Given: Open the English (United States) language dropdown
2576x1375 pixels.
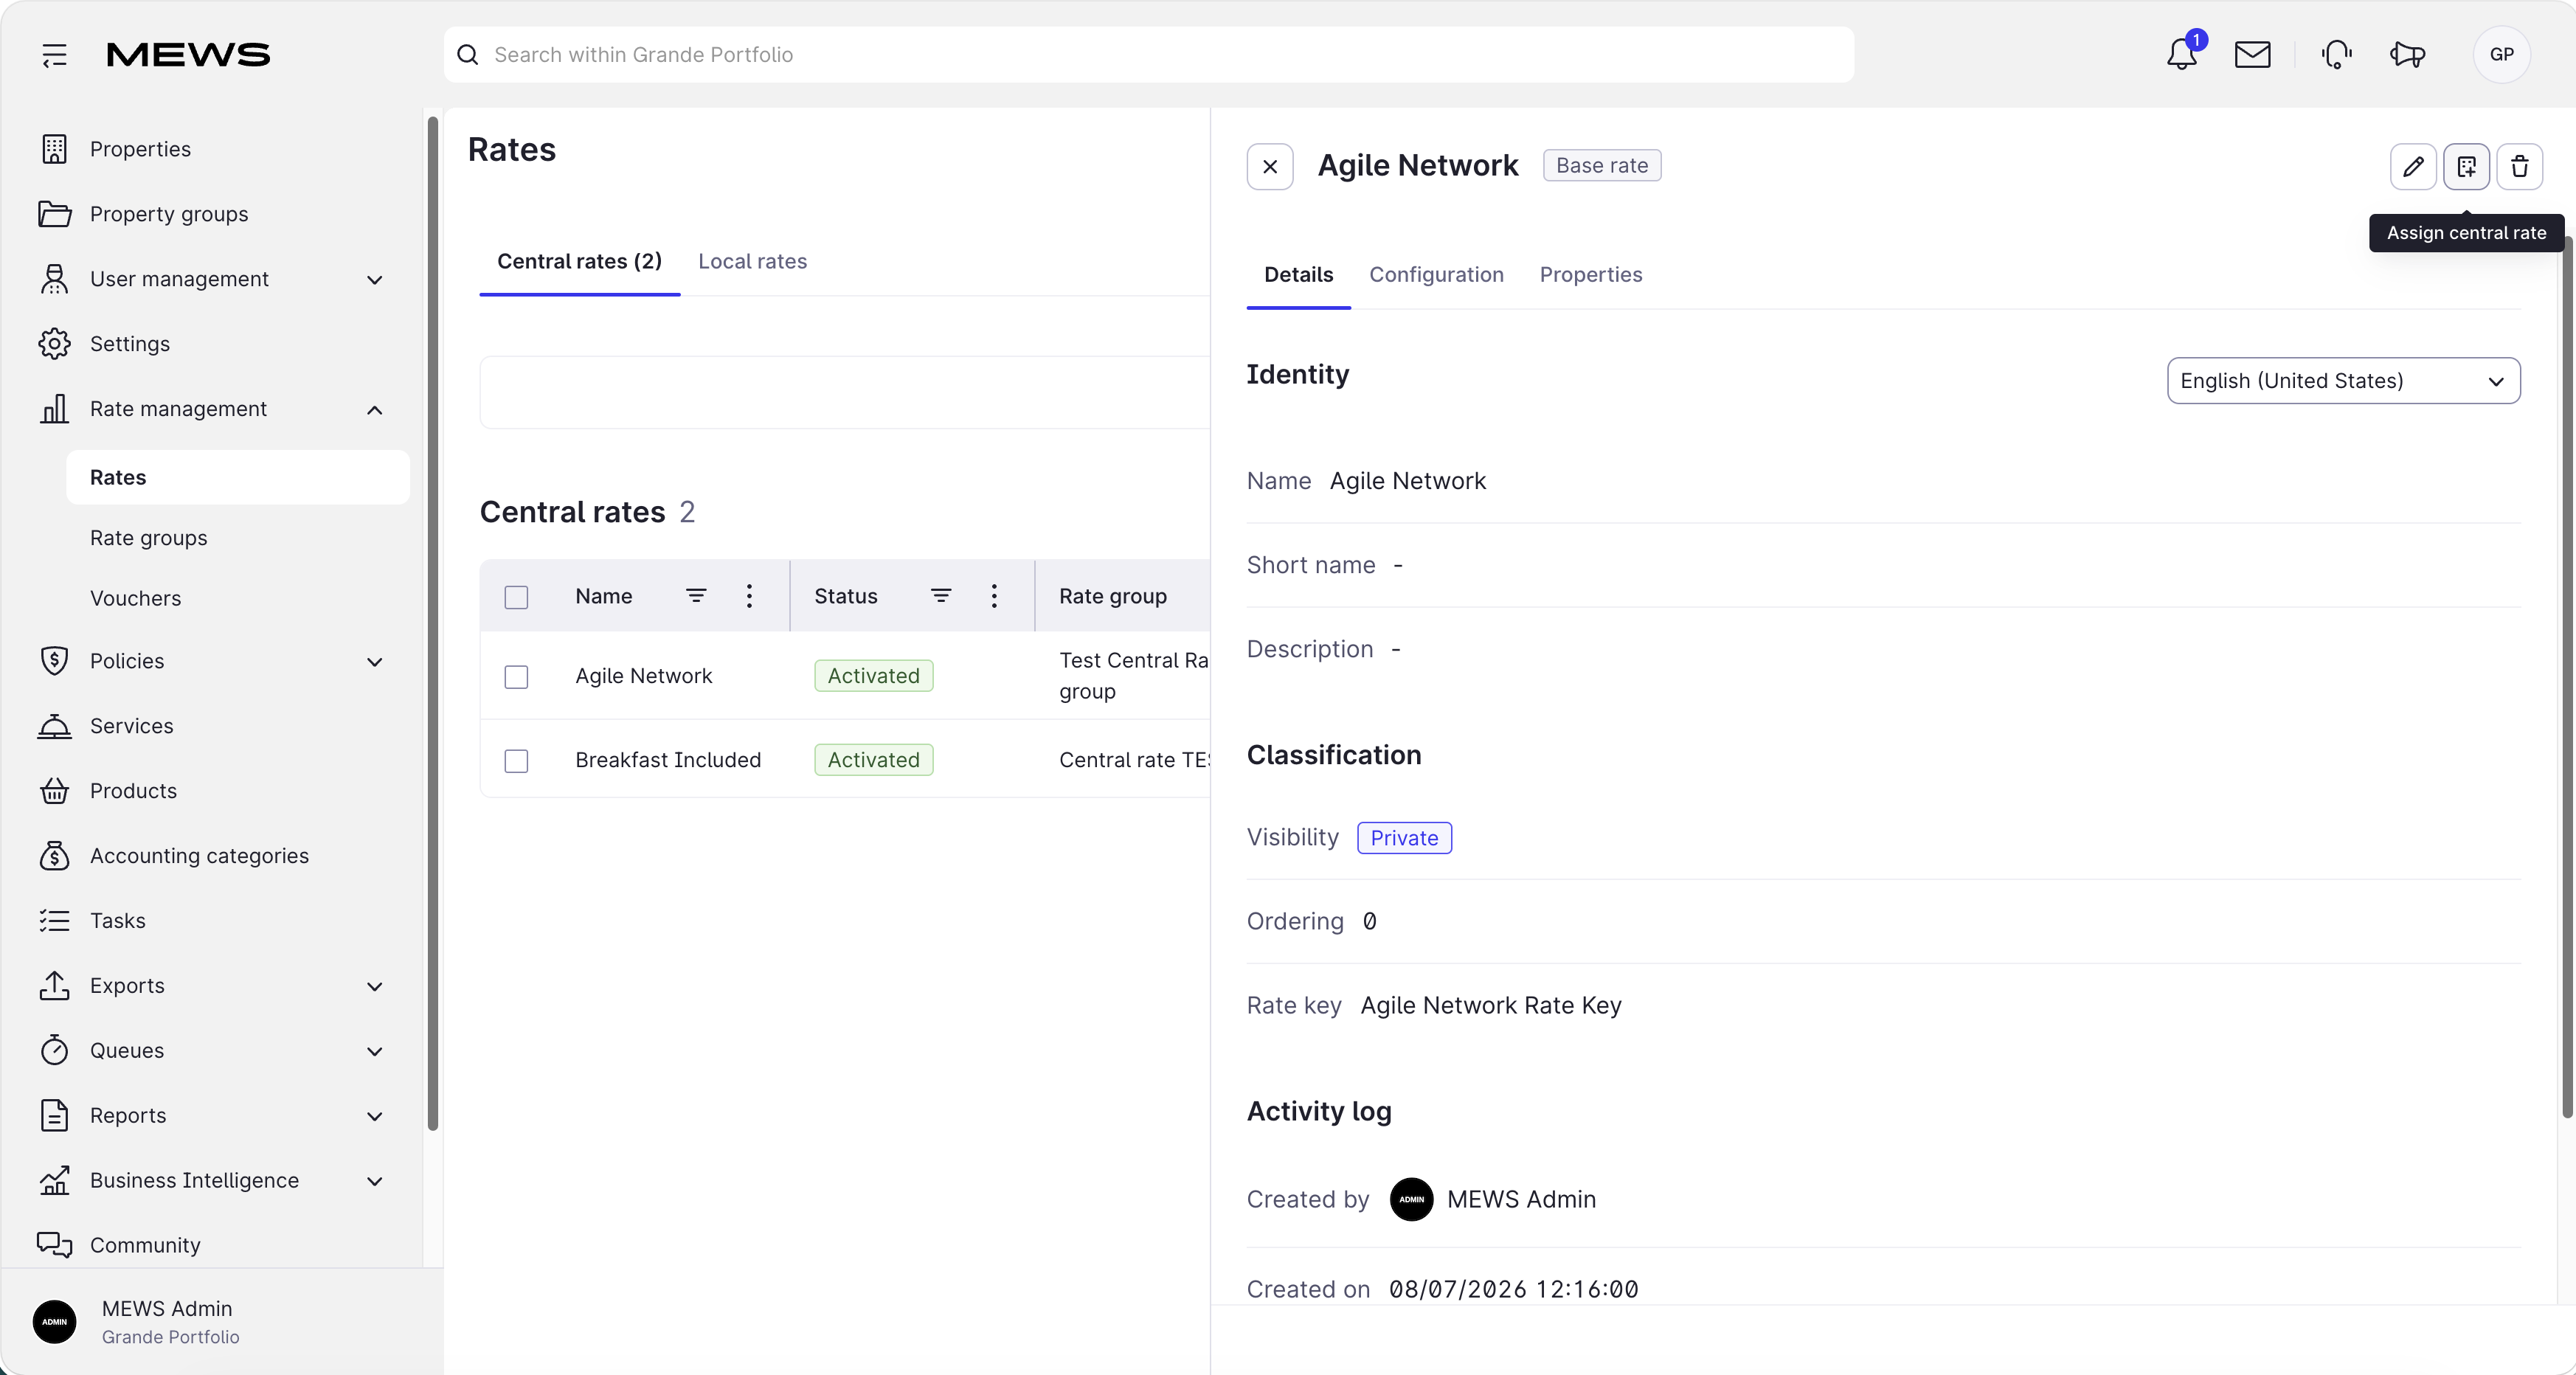Looking at the screenshot, I should [2343, 381].
